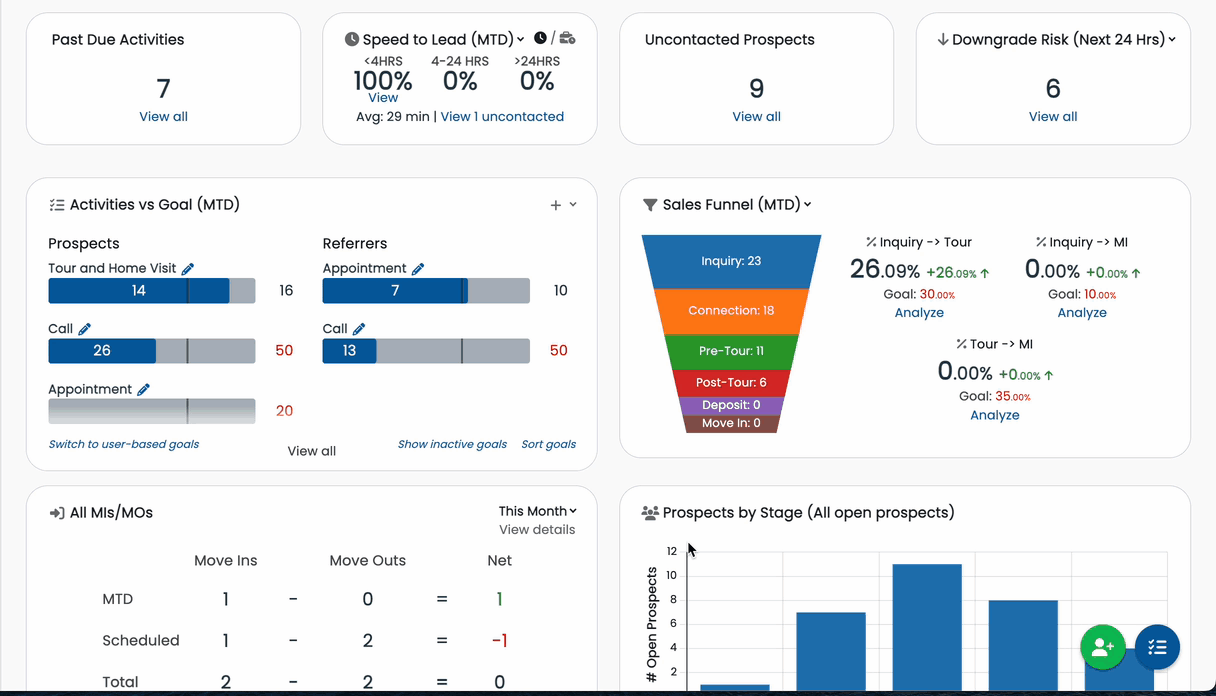Select the clock icon in Speed to Lead
This screenshot has height=696, width=1216.
pyautogui.click(x=540, y=38)
